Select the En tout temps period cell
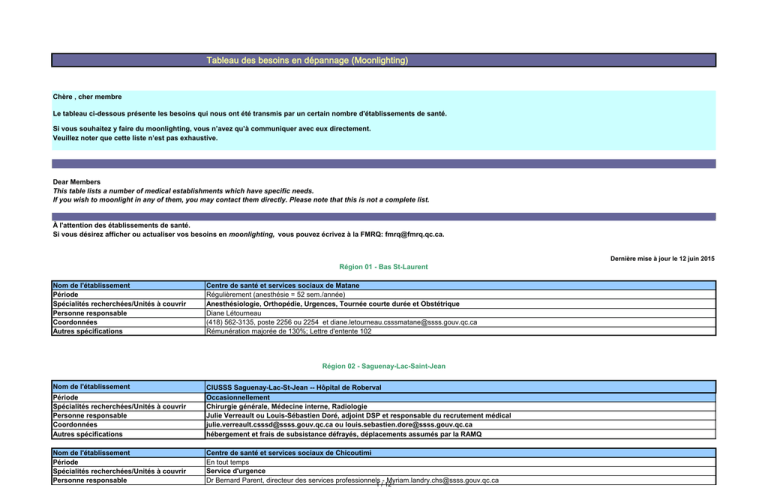This screenshot has height=497, width=768. pos(232,463)
